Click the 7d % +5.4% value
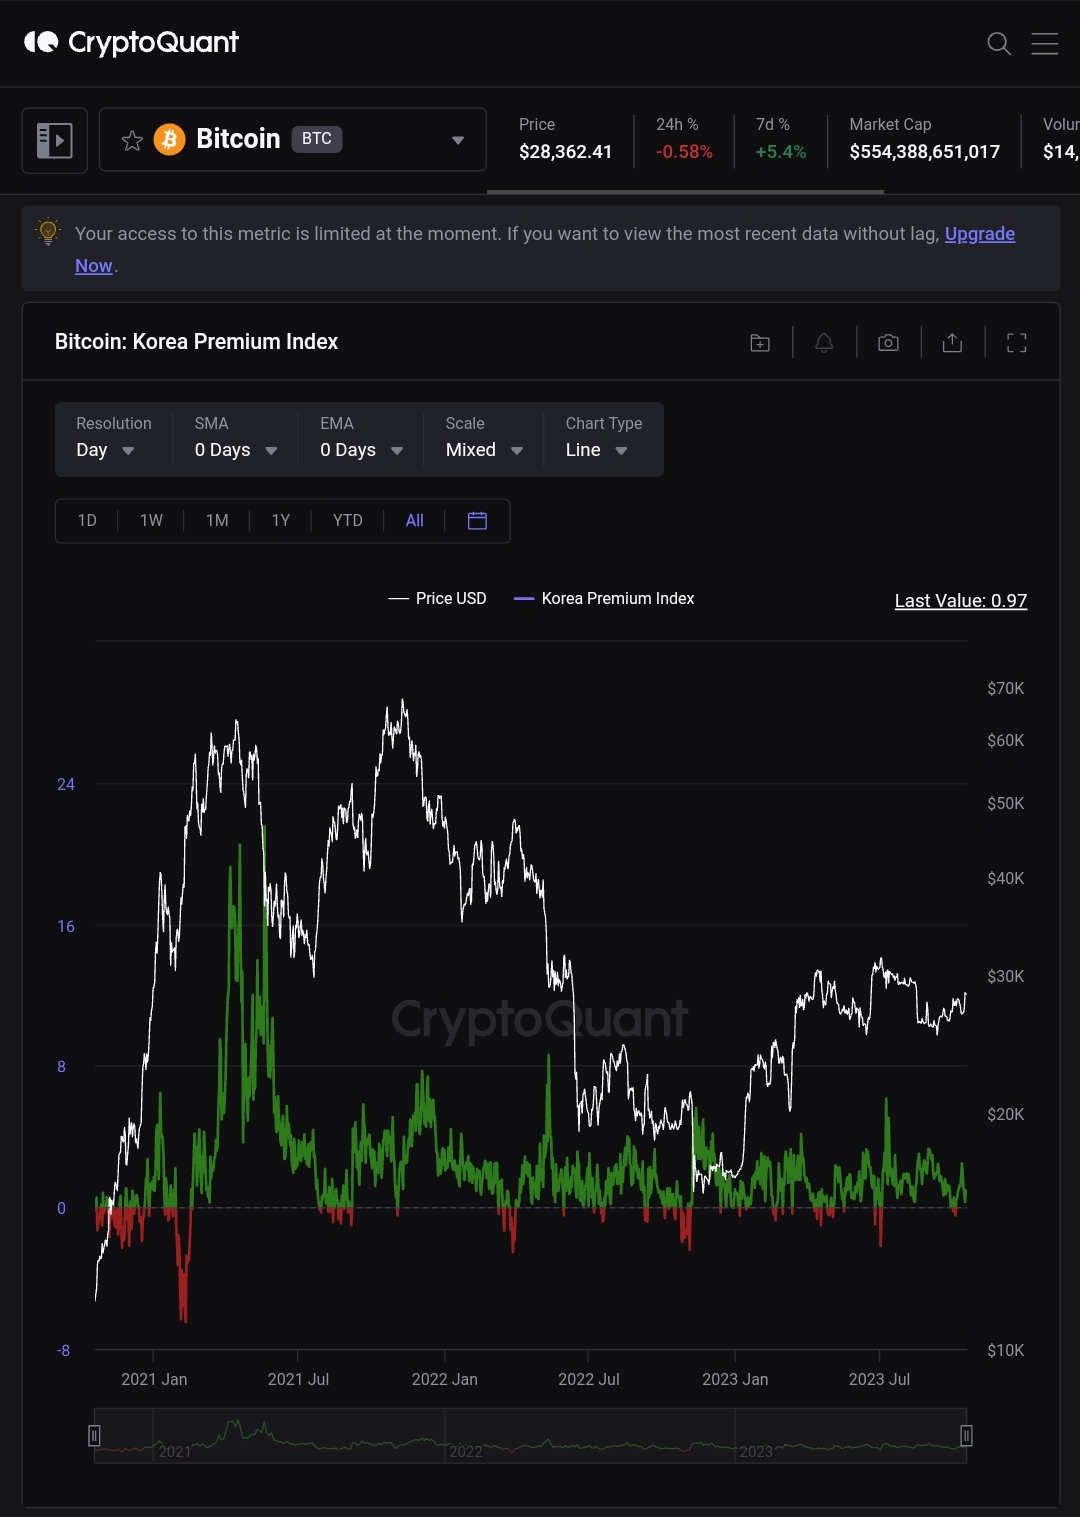The width and height of the screenshot is (1080, 1517). [x=781, y=151]
